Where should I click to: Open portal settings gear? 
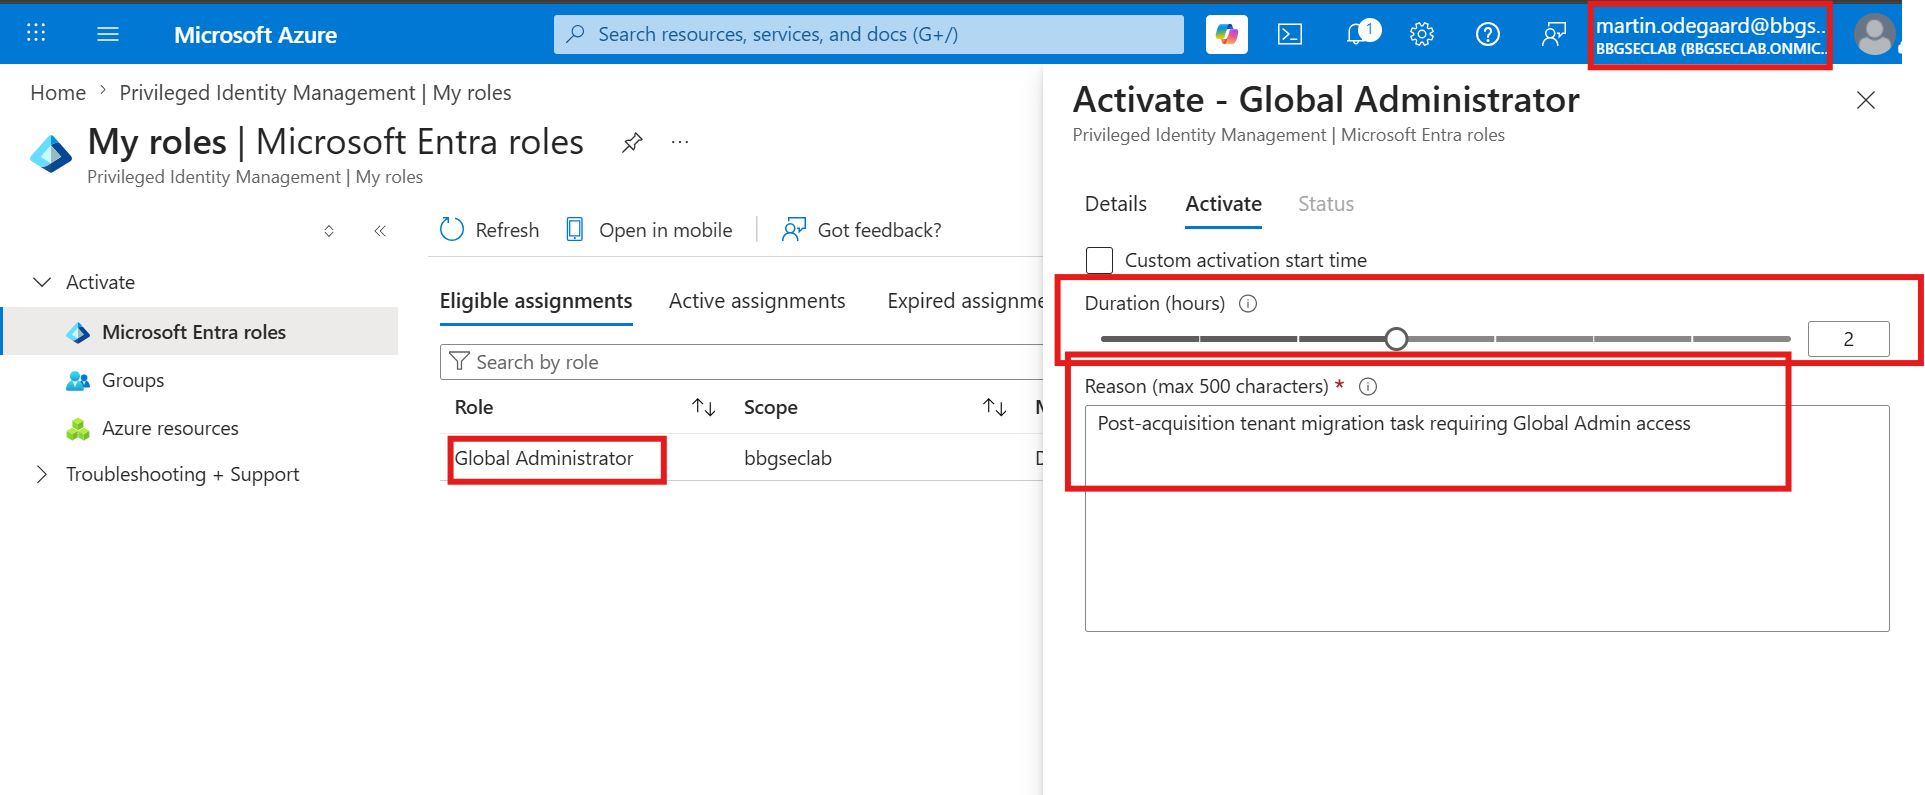pos(1422,34)
